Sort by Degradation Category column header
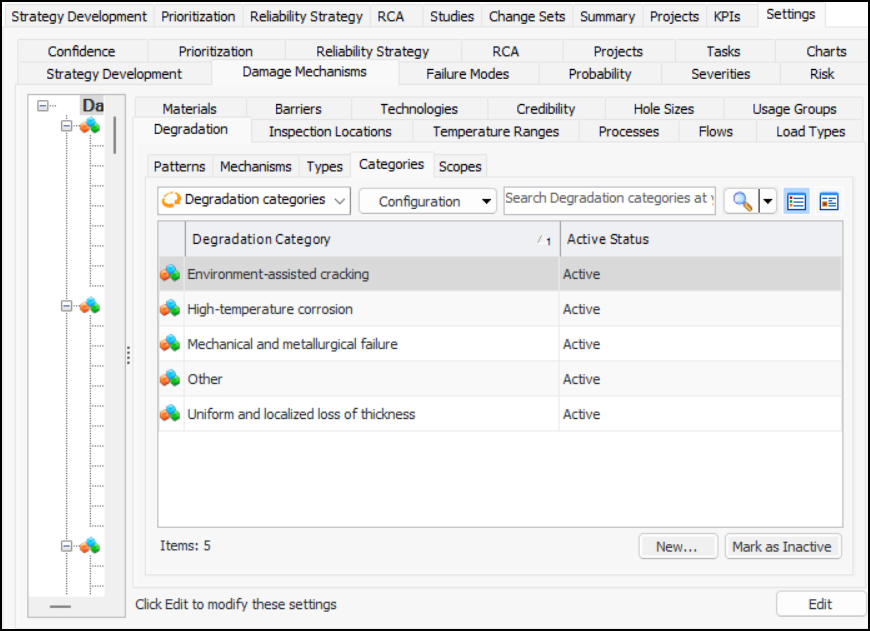 360,239
